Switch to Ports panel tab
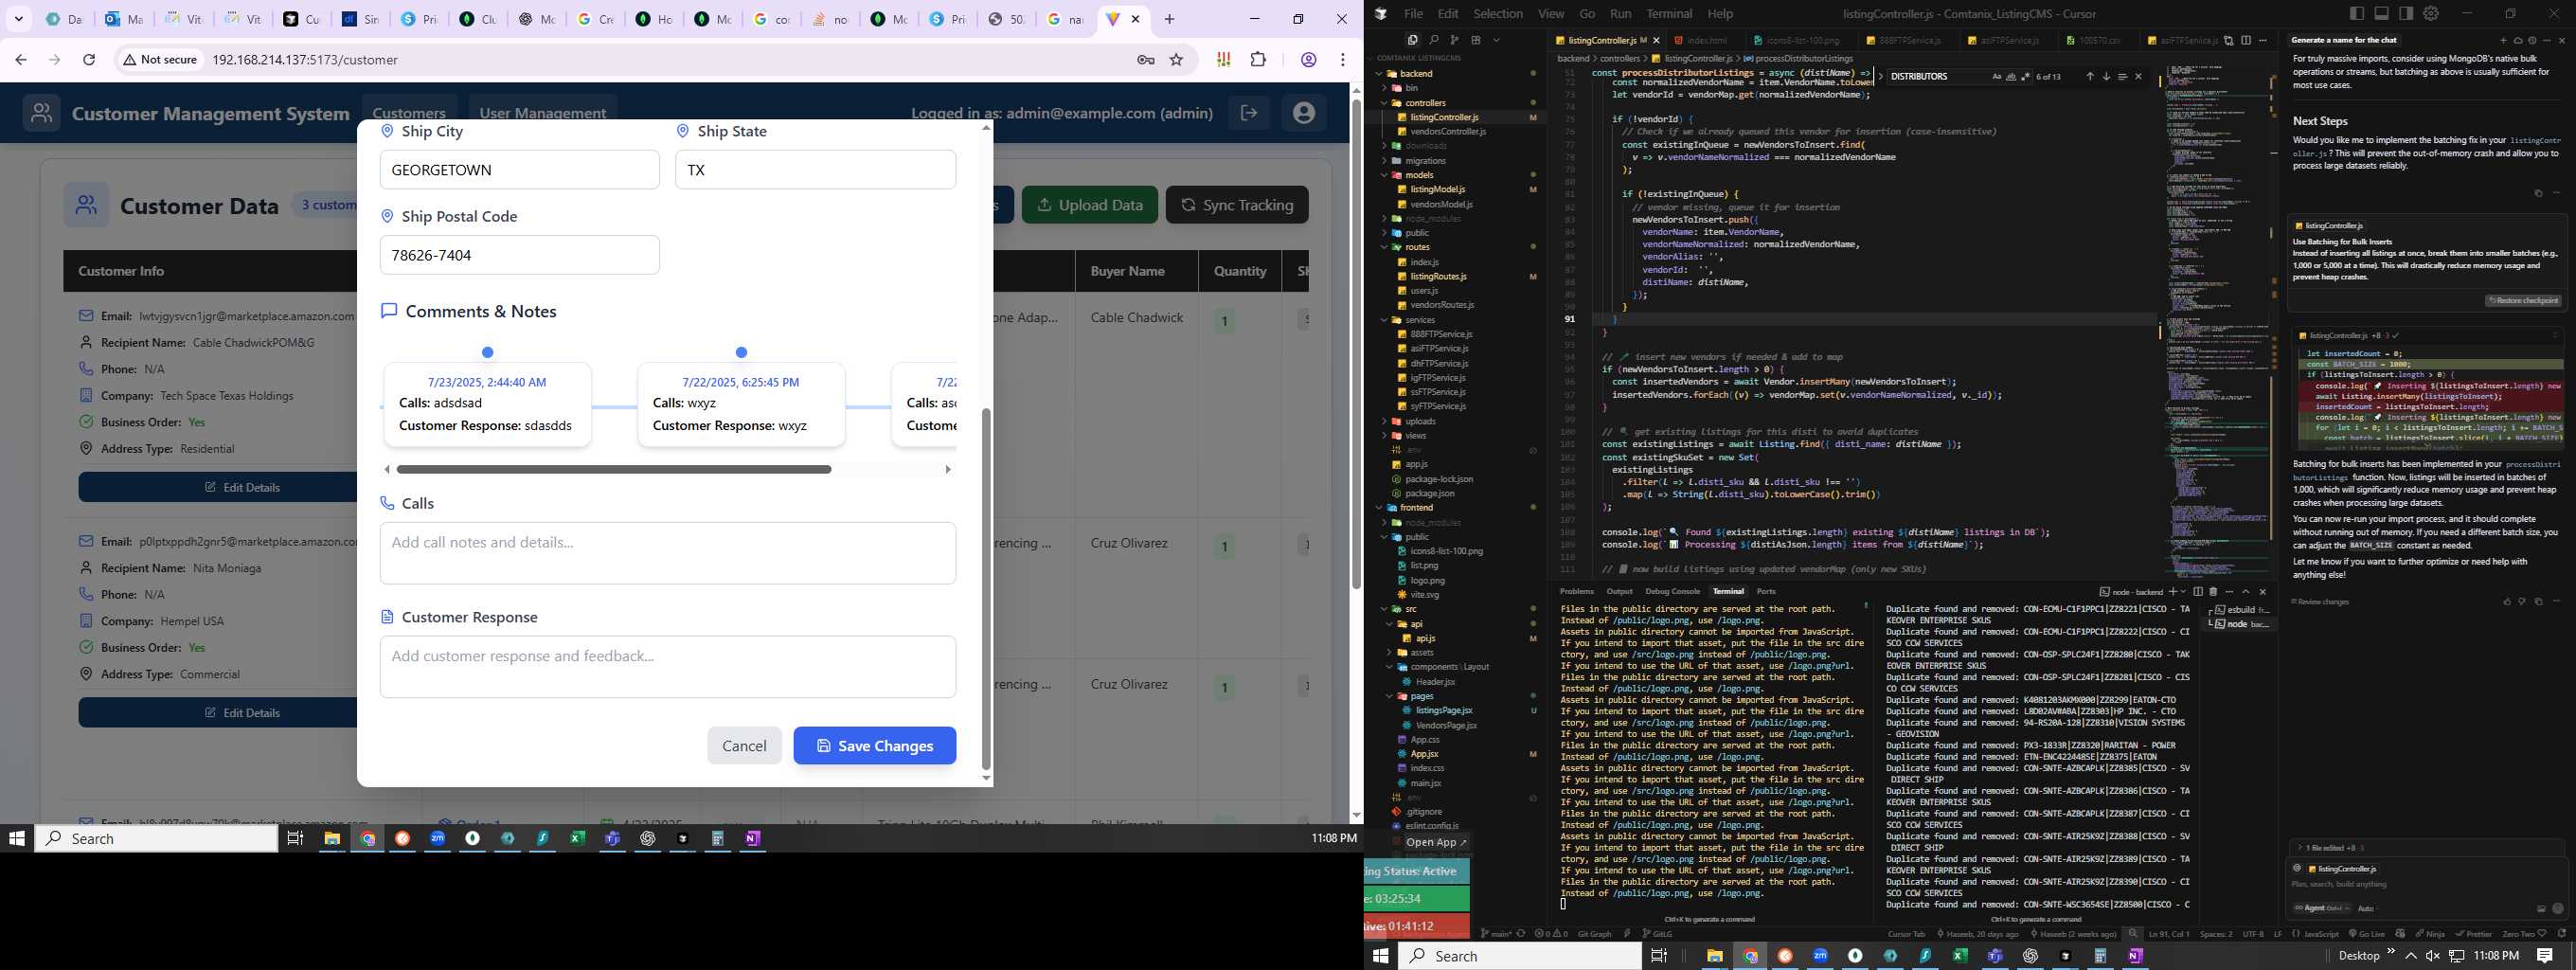2576x970 pixels. coord(1766,592)
